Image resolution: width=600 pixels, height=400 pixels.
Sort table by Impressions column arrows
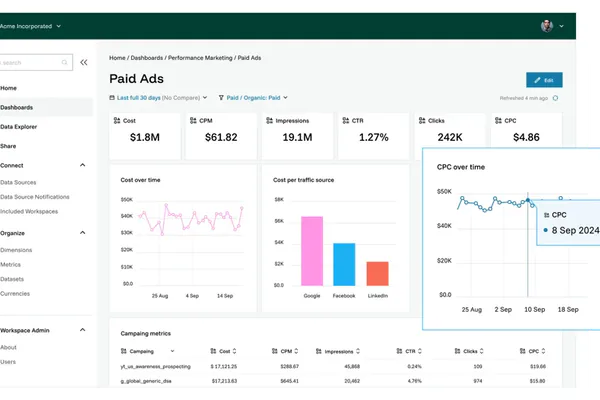[358, 351]
